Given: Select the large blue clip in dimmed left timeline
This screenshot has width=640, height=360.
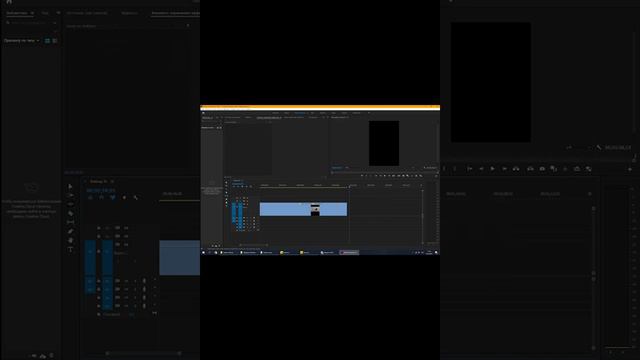Looking at the screenshot, I should (180, 258).
